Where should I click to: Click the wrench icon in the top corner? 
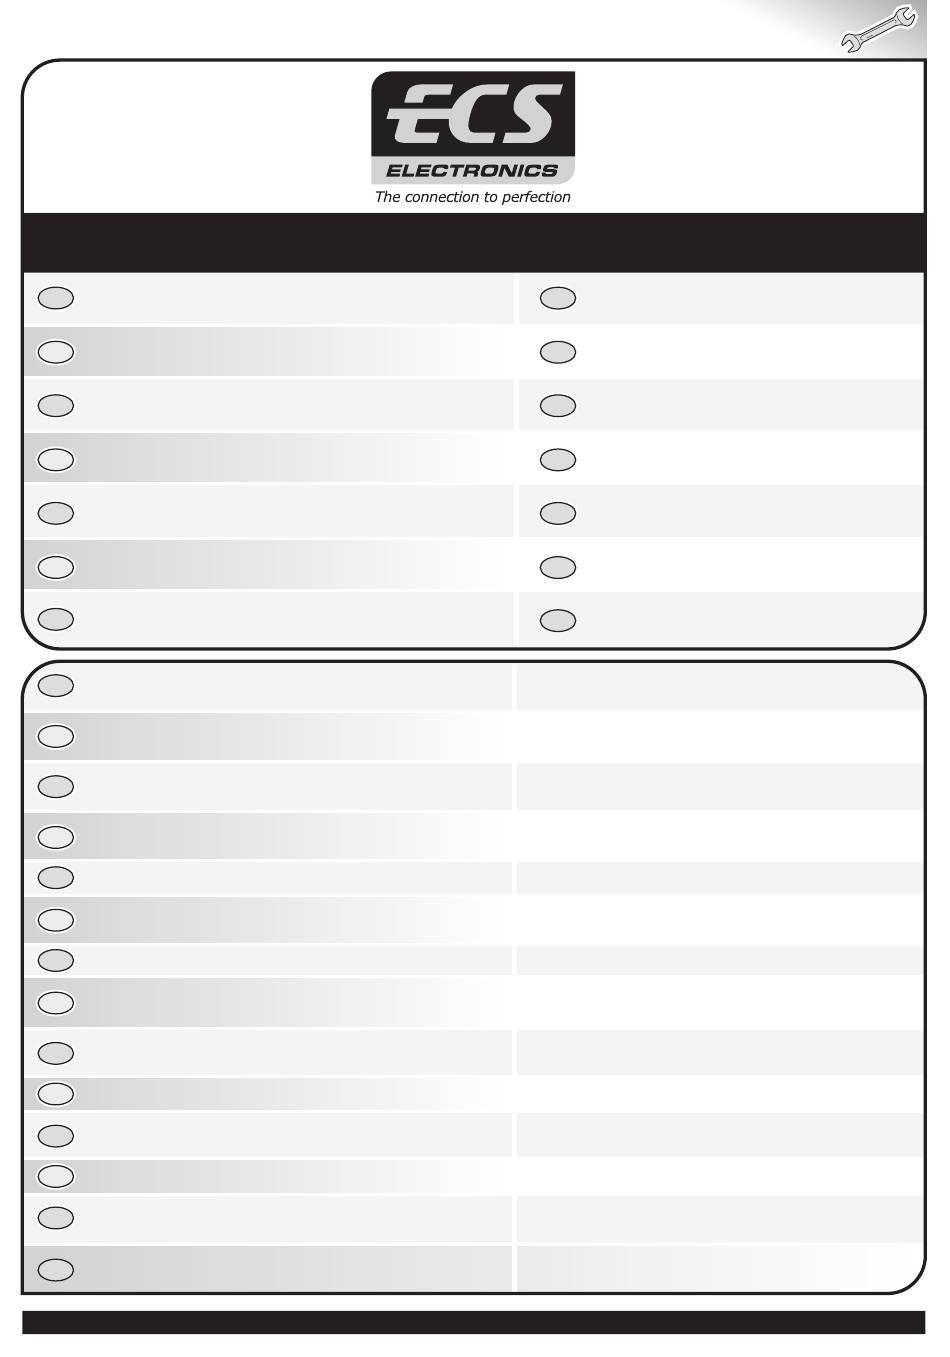878,31
